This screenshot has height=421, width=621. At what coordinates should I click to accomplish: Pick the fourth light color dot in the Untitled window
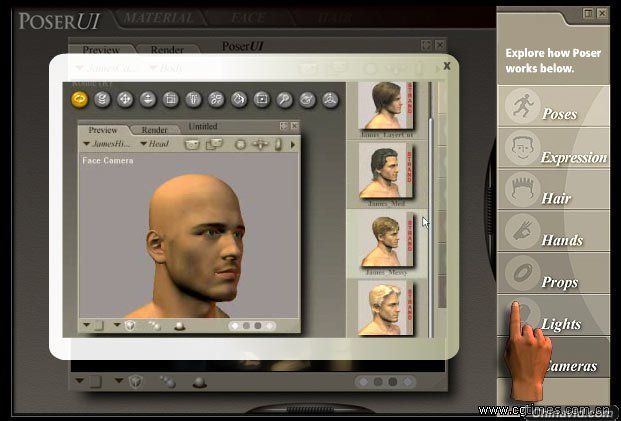pyautogui.click(x=270, y=326)
